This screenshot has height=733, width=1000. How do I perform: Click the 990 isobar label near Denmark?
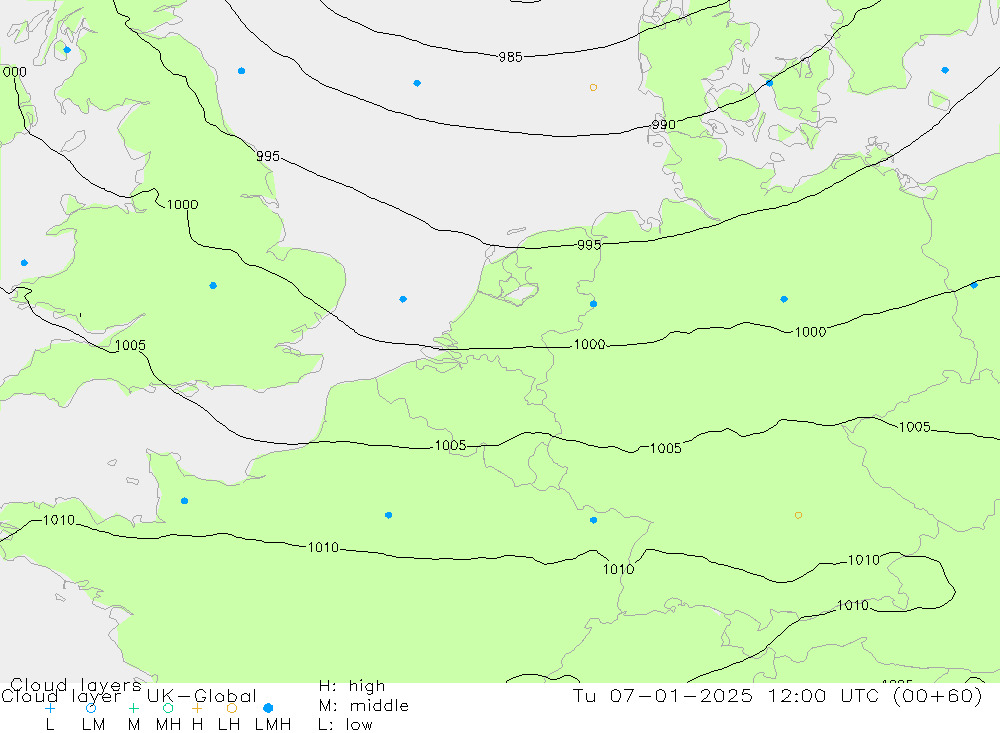(663, 124)
